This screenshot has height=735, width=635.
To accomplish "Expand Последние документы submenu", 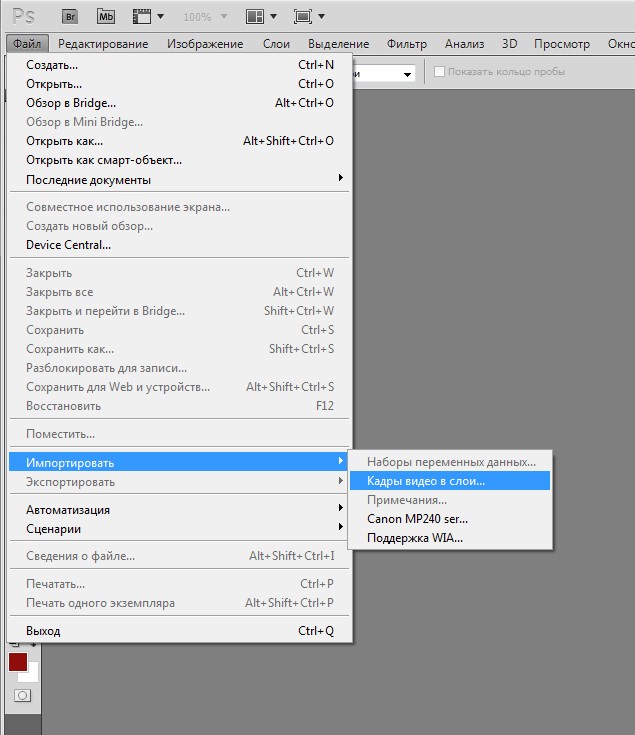I will point(341,178).
